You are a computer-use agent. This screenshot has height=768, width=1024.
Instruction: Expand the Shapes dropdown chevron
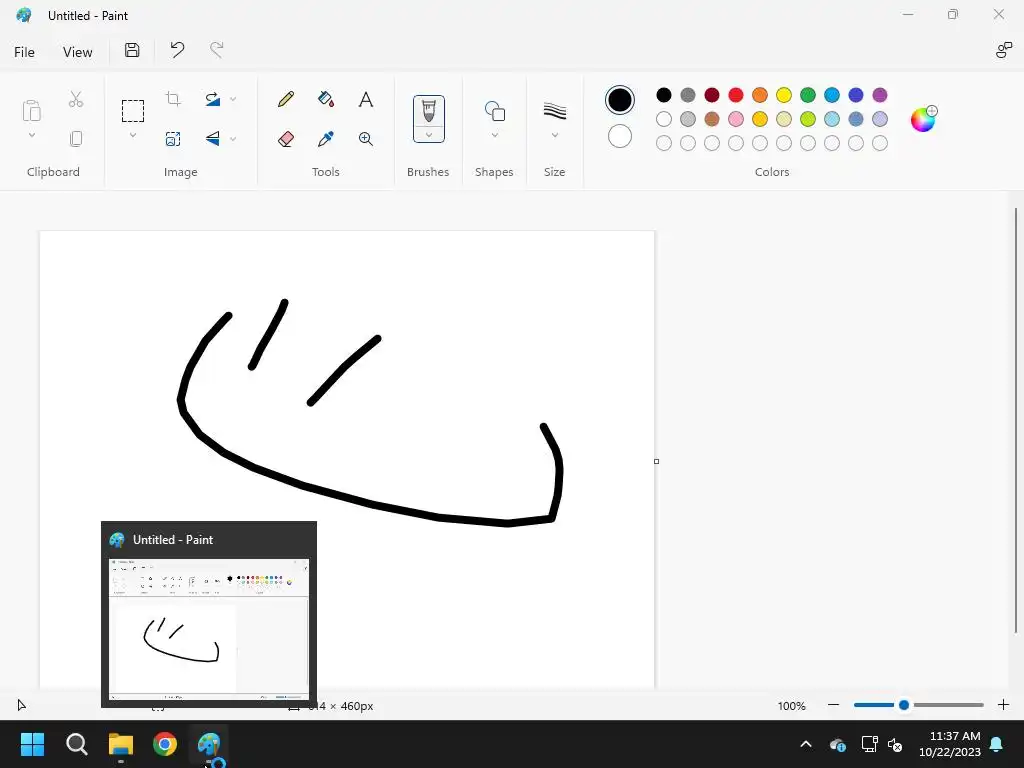pyautogui.click(x=494, y=135)
